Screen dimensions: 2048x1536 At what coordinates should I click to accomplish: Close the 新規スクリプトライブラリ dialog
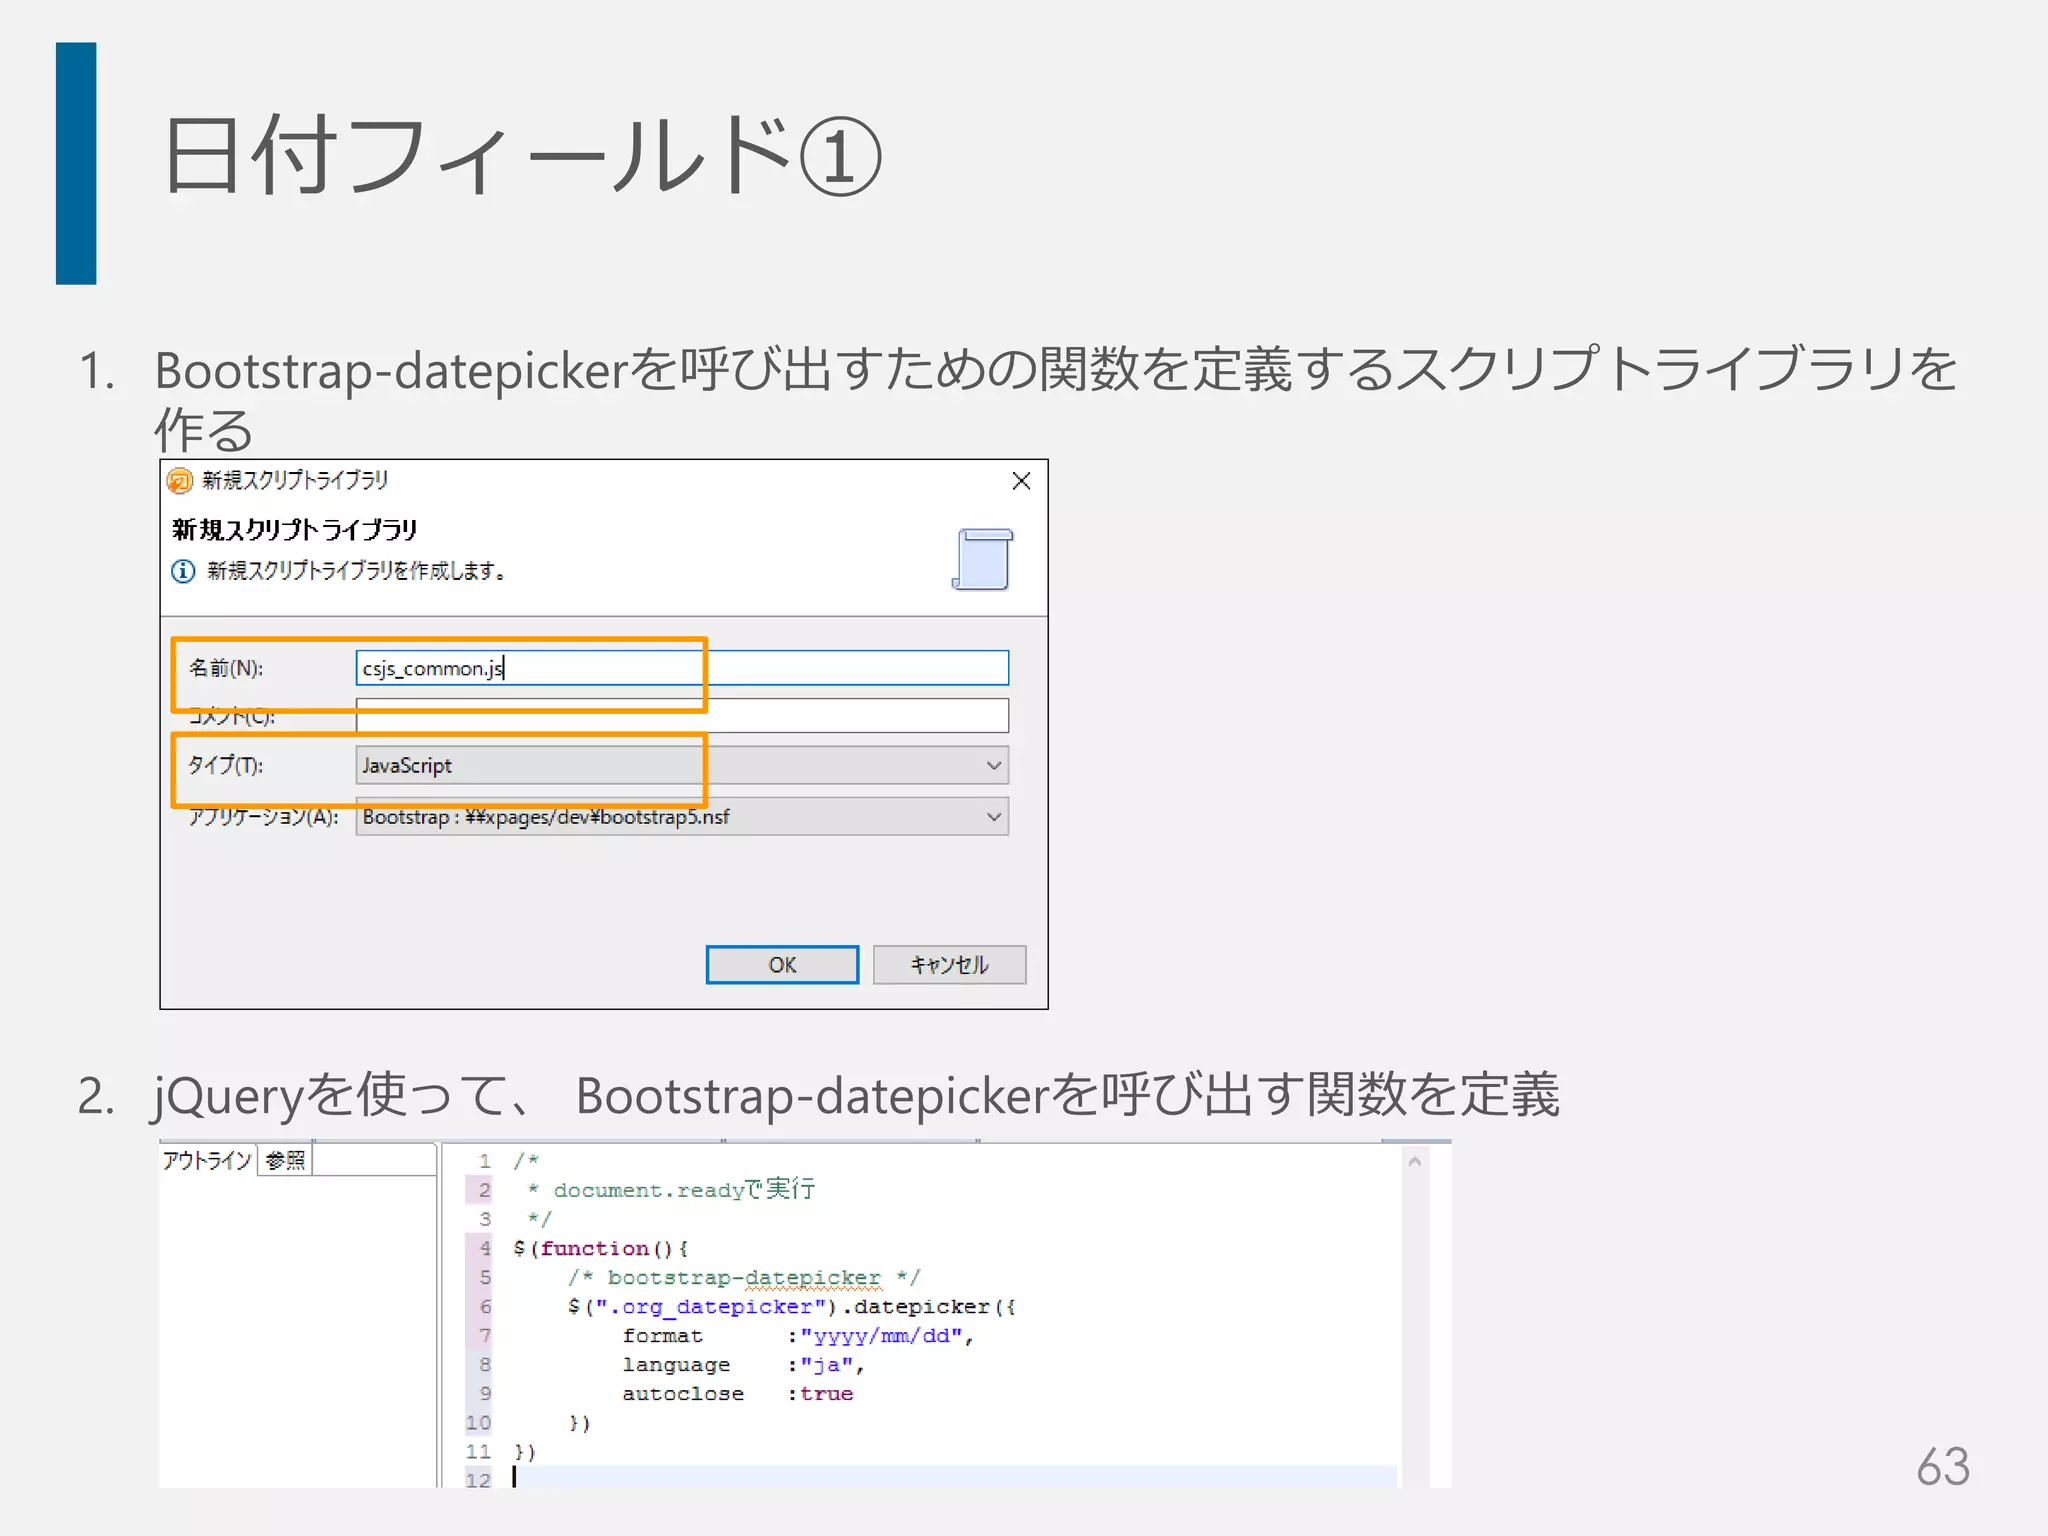[1021, 481]
